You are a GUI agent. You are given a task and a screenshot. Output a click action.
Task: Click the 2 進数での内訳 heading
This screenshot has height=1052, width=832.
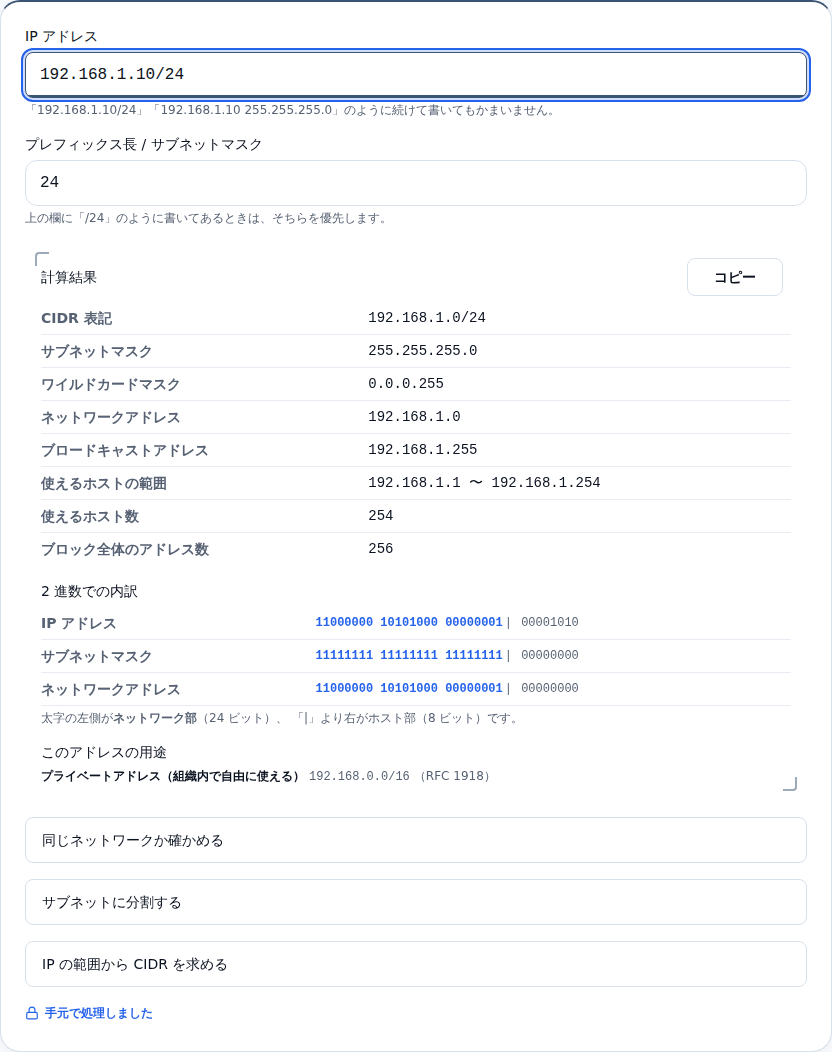coord(89,591)
